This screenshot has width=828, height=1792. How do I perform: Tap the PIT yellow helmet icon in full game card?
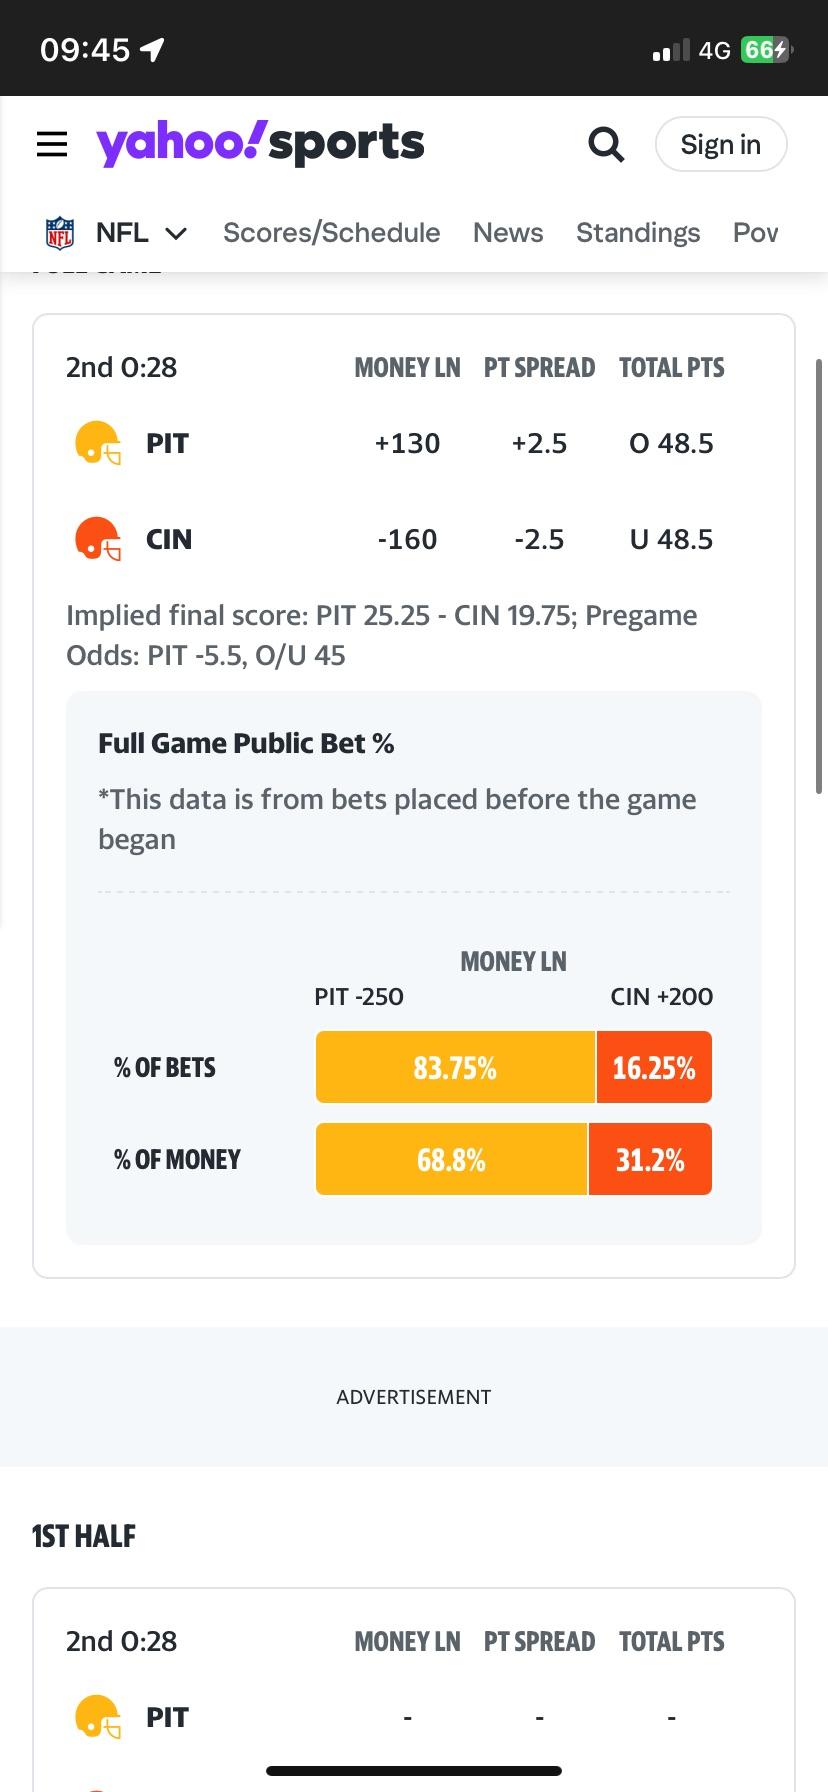coord(98,443)
